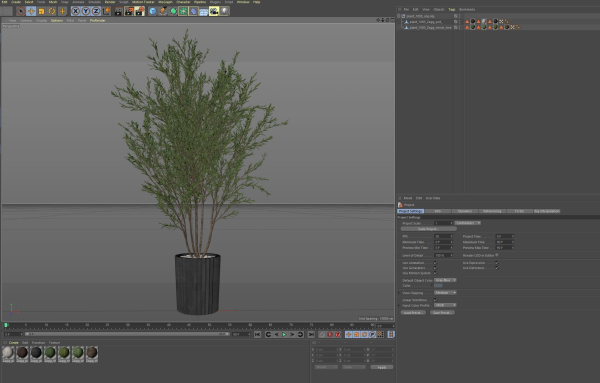
Task: Open the Render menu
Action: point(110,2)
